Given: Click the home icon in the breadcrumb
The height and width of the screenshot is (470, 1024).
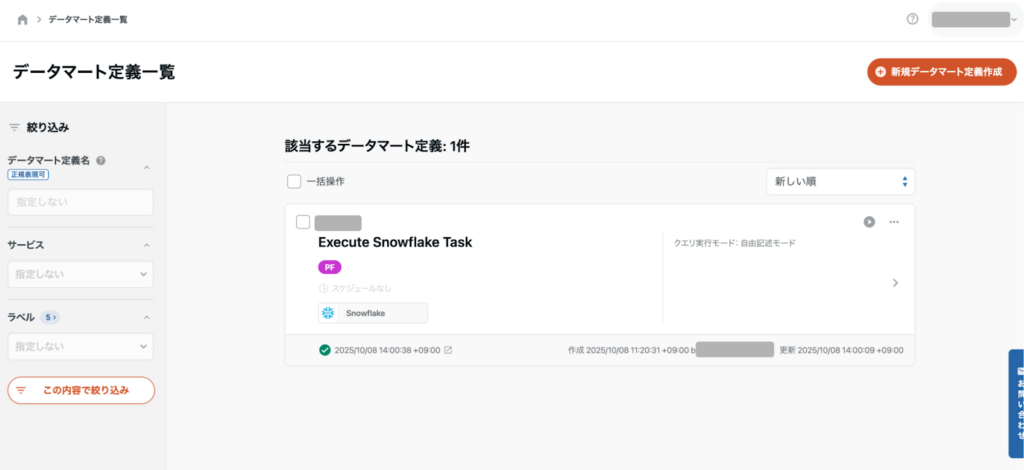Looking at the screenshot, I should tap(23, 20).
